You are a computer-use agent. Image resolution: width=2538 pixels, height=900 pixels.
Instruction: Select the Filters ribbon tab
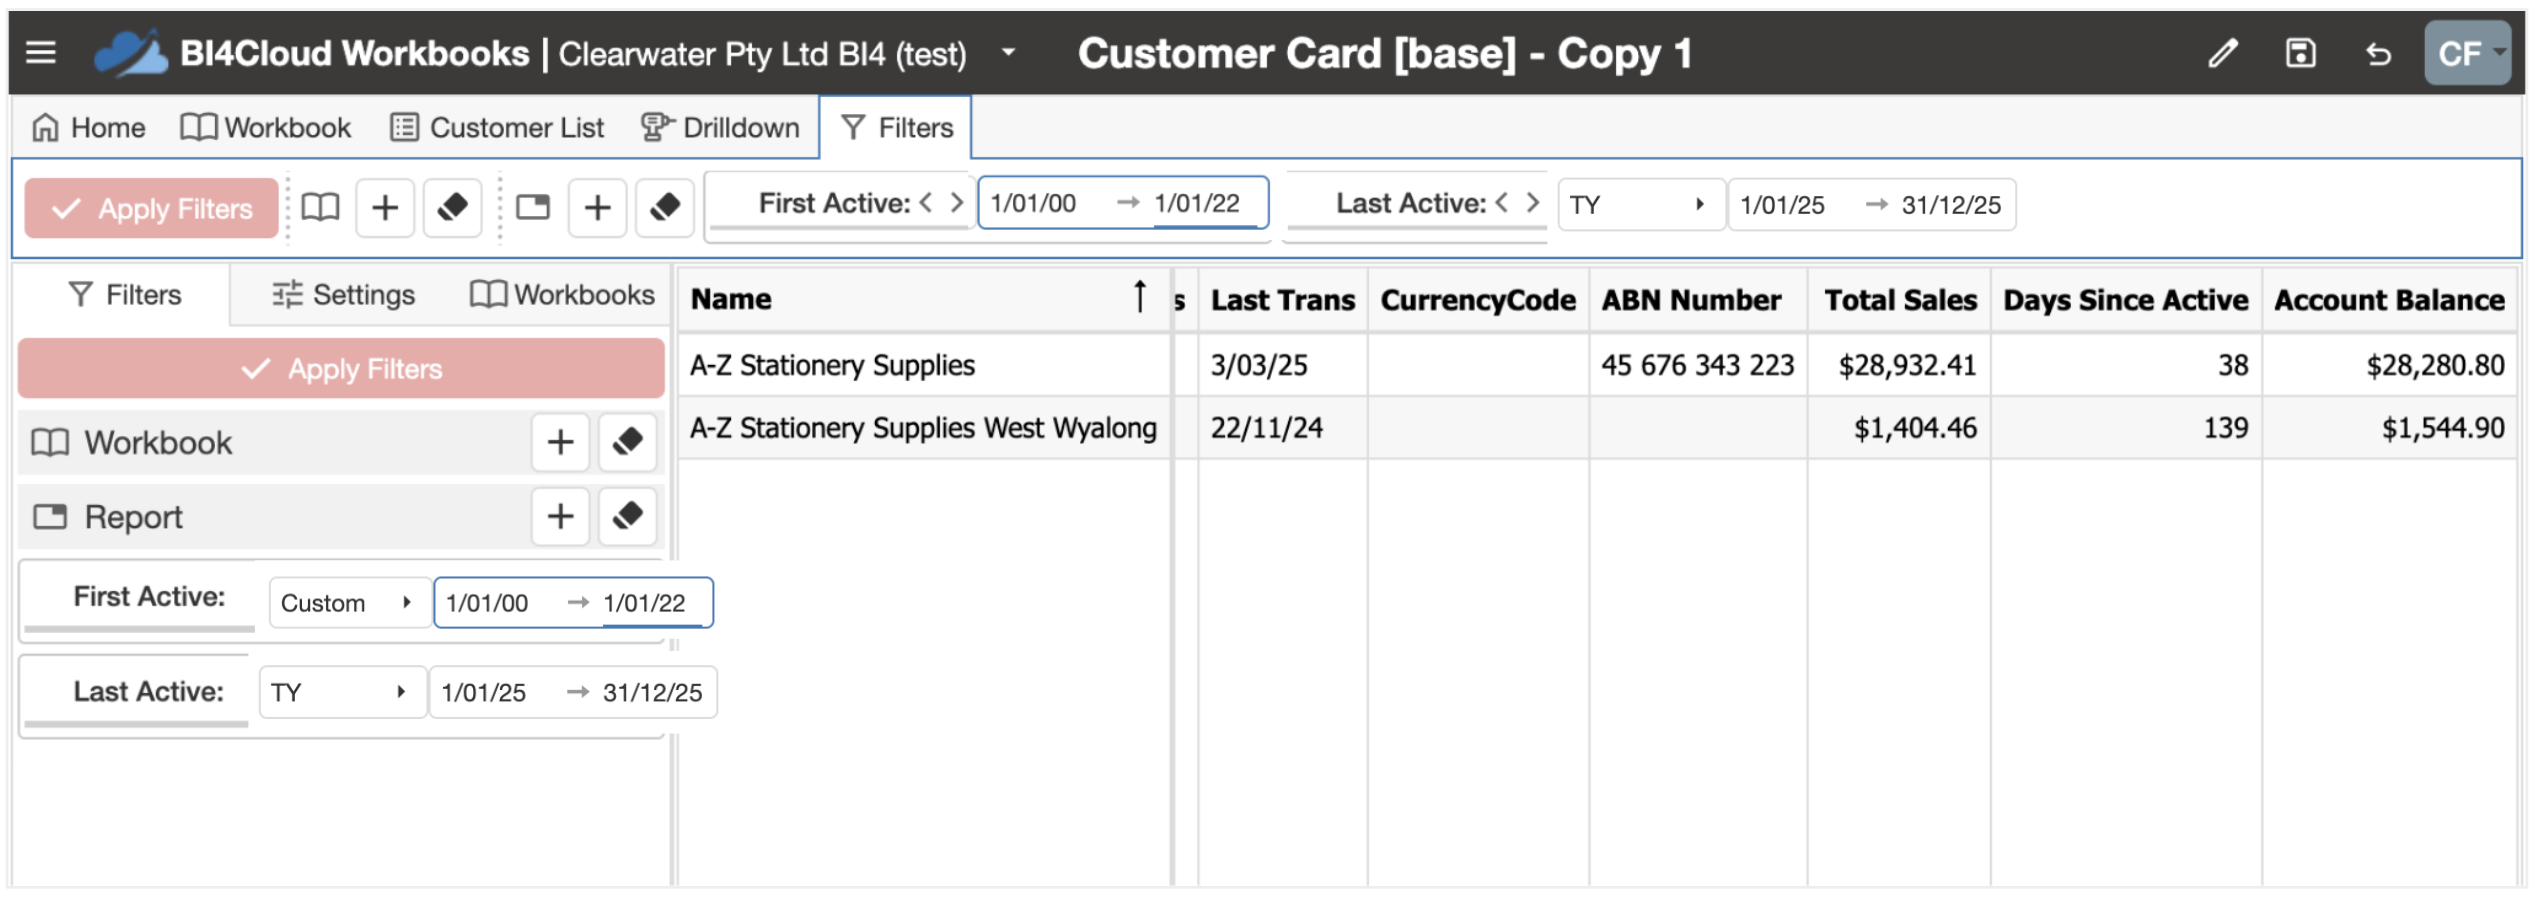896,128
